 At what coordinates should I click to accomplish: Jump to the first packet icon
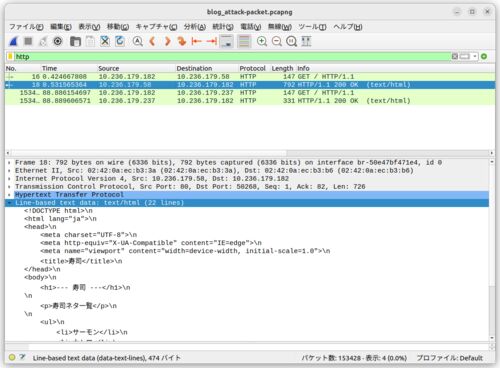click(197, 41)
